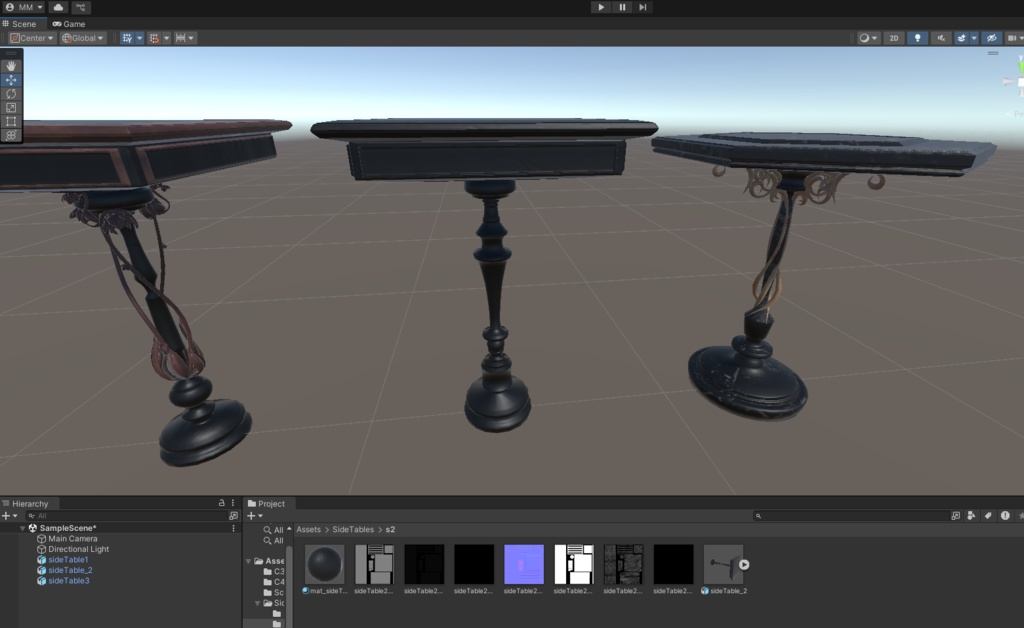Open Hierarchy create object plus menu
The image size is (1024, 628).
click(9, 516)
